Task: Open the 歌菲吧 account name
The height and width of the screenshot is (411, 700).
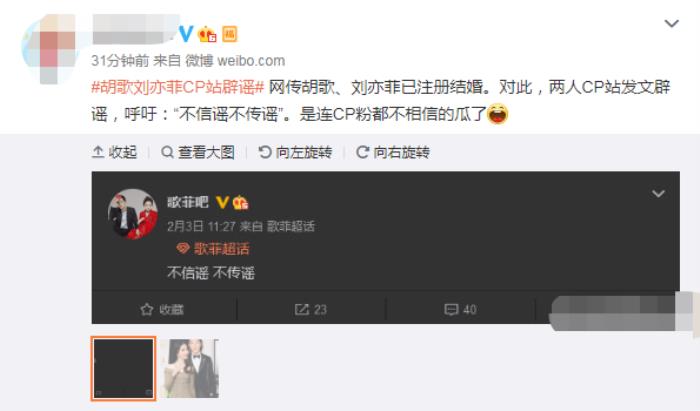Action: point(188,202)
